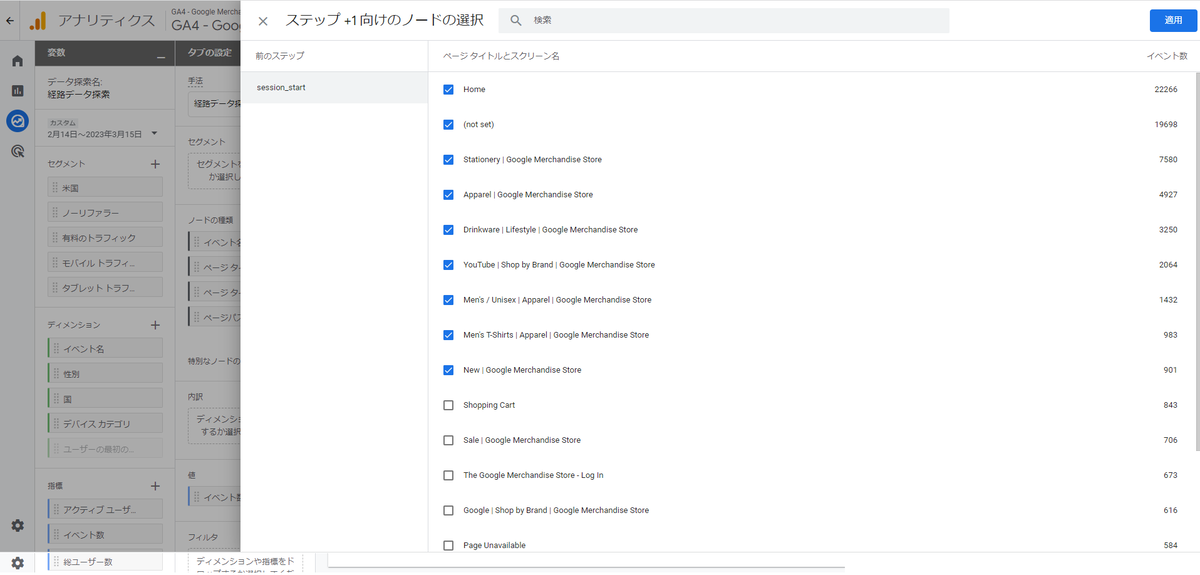This screenshot has width=1200, height=575.
Task: Check the Shopping Cart checkbox
Action: point(448,405)
